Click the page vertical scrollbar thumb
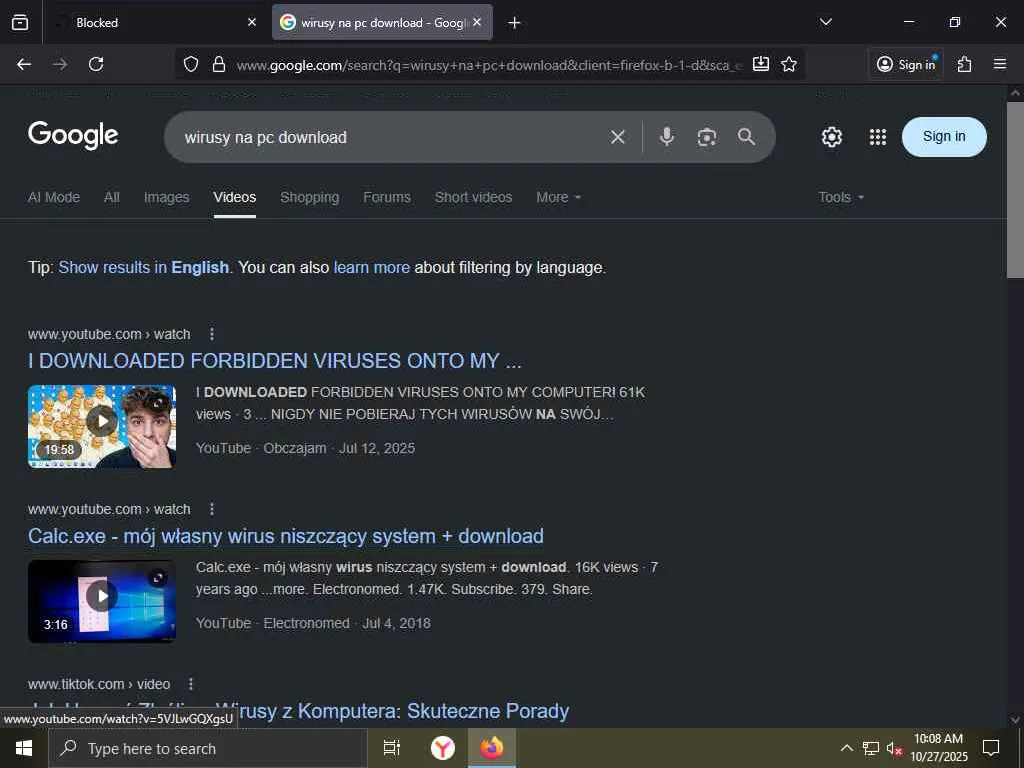This screenshot has width=1024, height=768. tap(1015, 189)
